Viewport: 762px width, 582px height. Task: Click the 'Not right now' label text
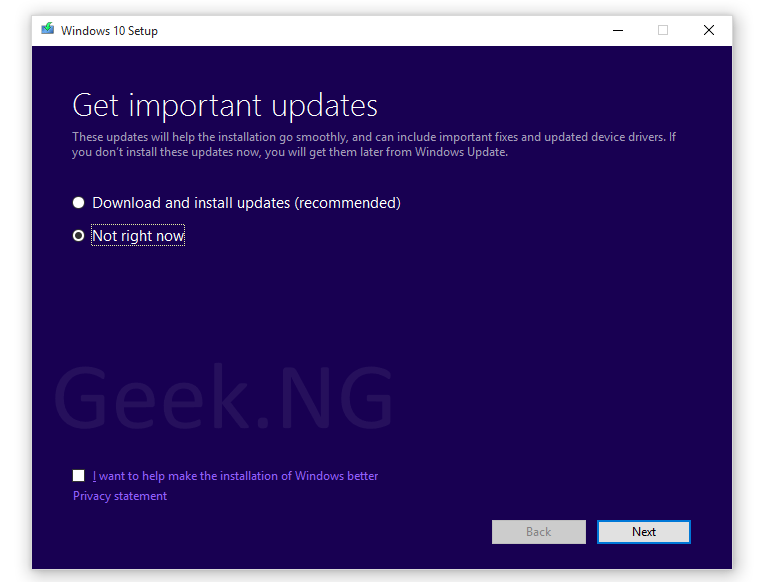(138, 236)
